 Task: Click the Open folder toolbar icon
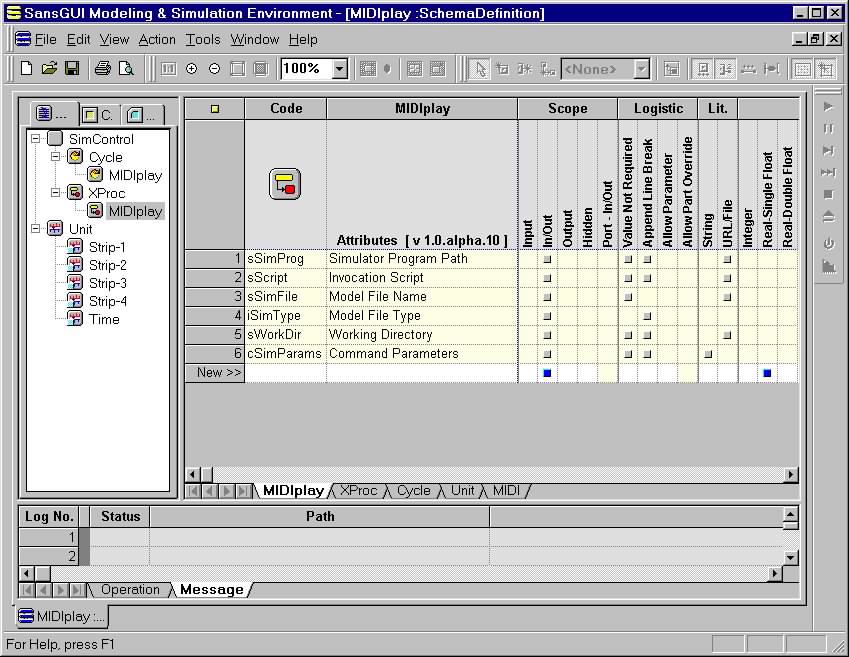point(49,69)
